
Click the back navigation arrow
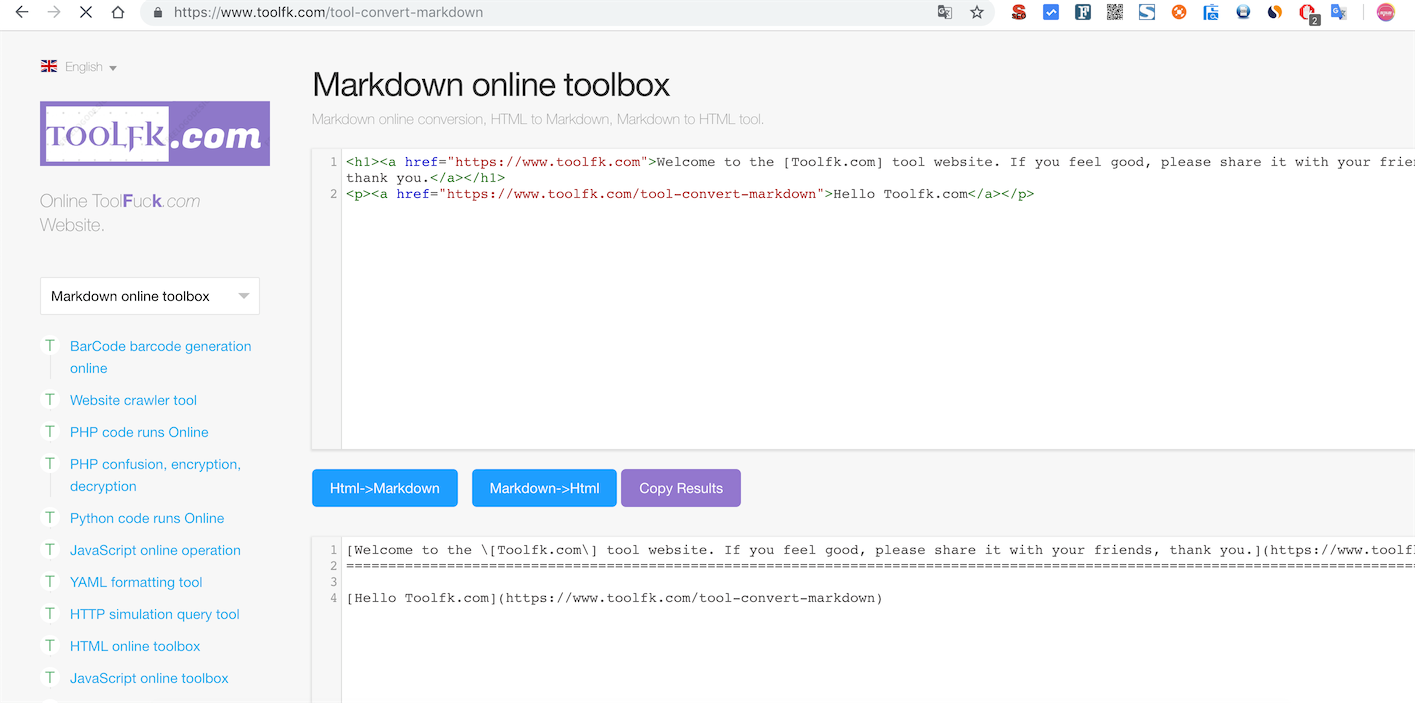pyautogui.click(x=22, y=13)
